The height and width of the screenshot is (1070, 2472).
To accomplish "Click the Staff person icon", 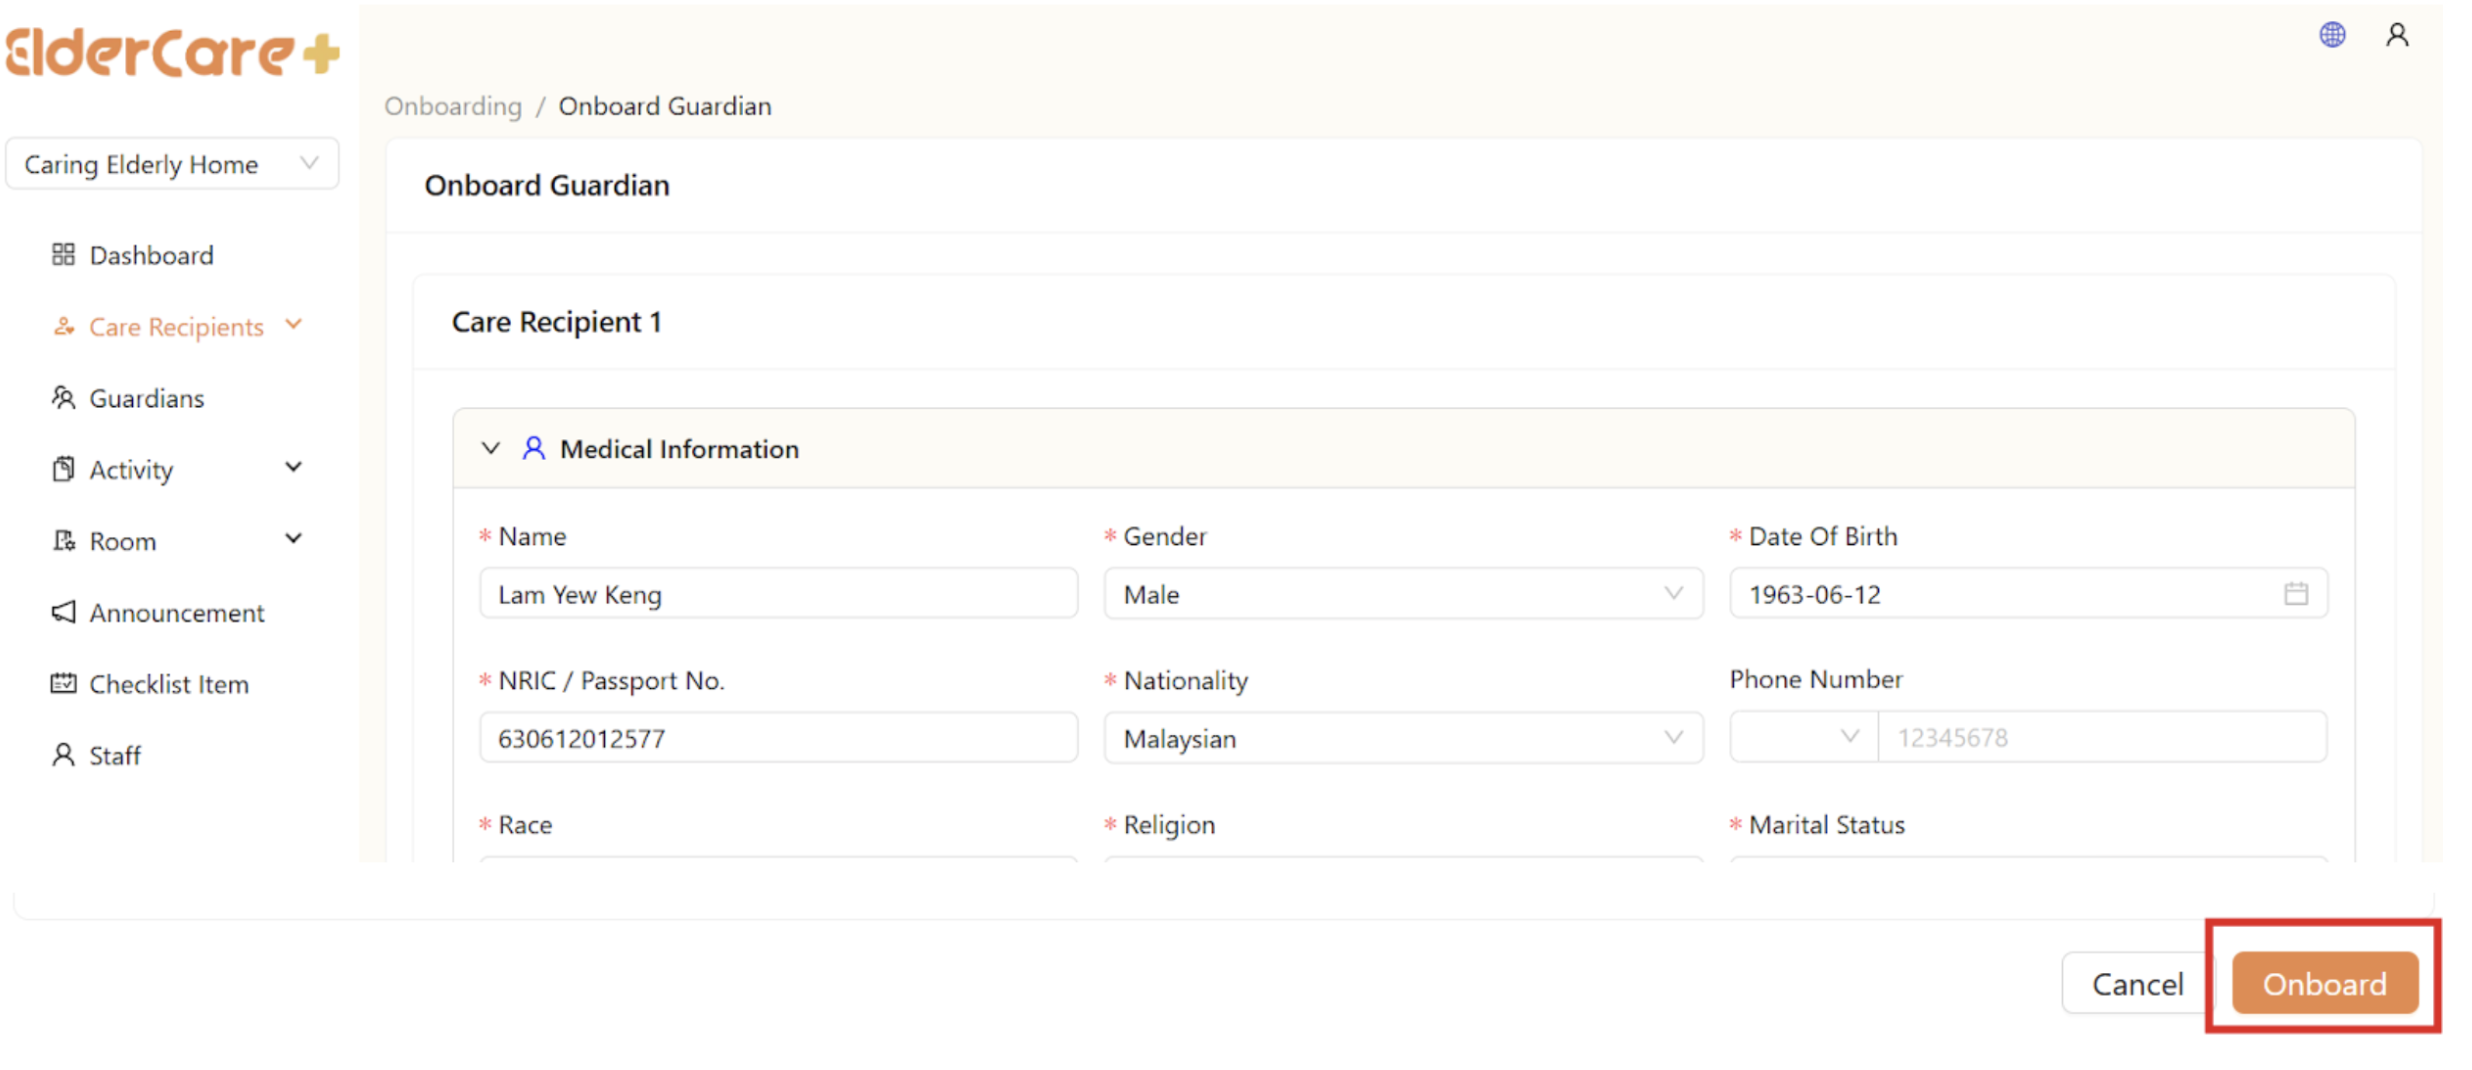I will 63,755.
